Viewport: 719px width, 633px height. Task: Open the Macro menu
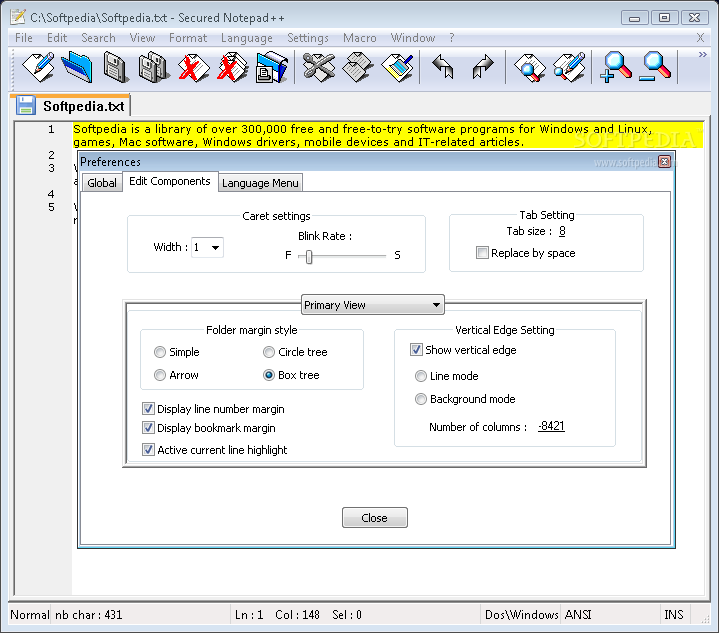[360, 38]
